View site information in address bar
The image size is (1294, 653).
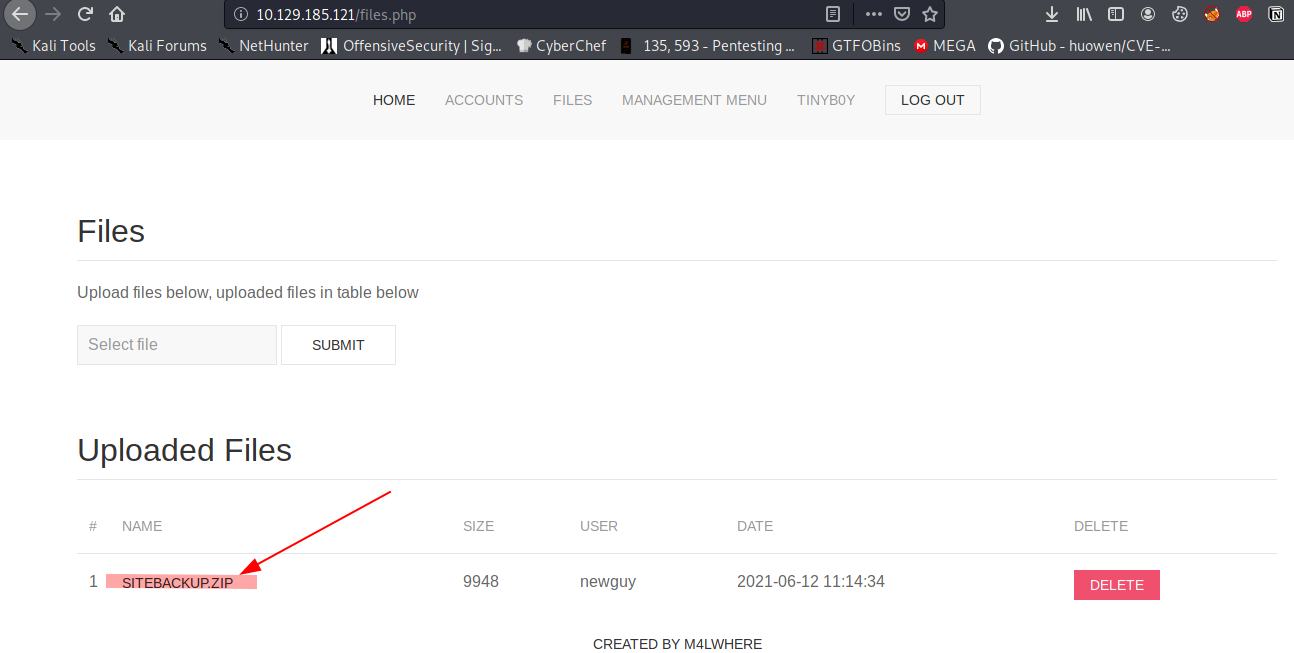coord(240,14)
